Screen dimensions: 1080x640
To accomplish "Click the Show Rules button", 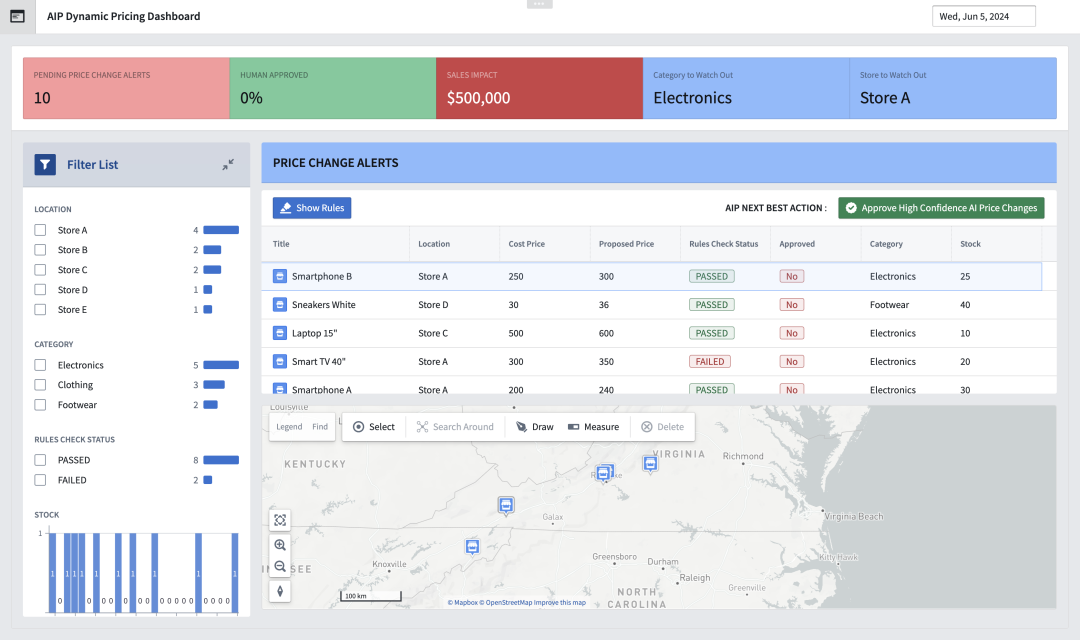I will 312,208.
